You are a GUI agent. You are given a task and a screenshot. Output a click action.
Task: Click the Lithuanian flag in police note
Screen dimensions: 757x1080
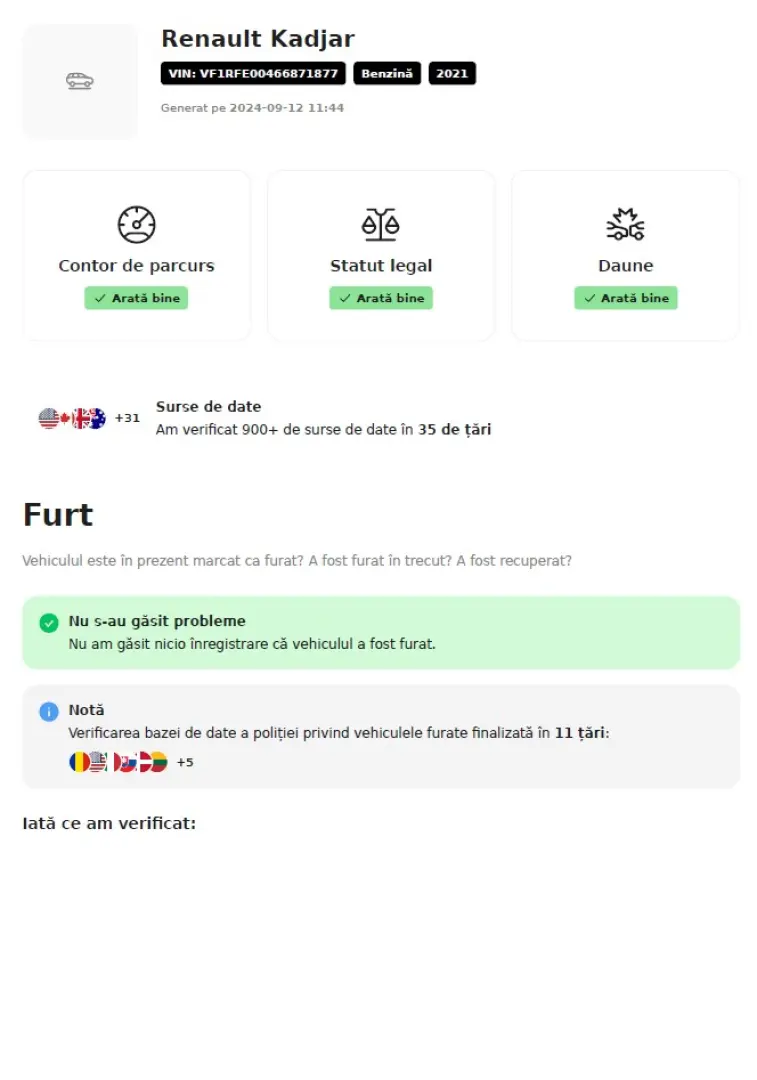[157, 762]
